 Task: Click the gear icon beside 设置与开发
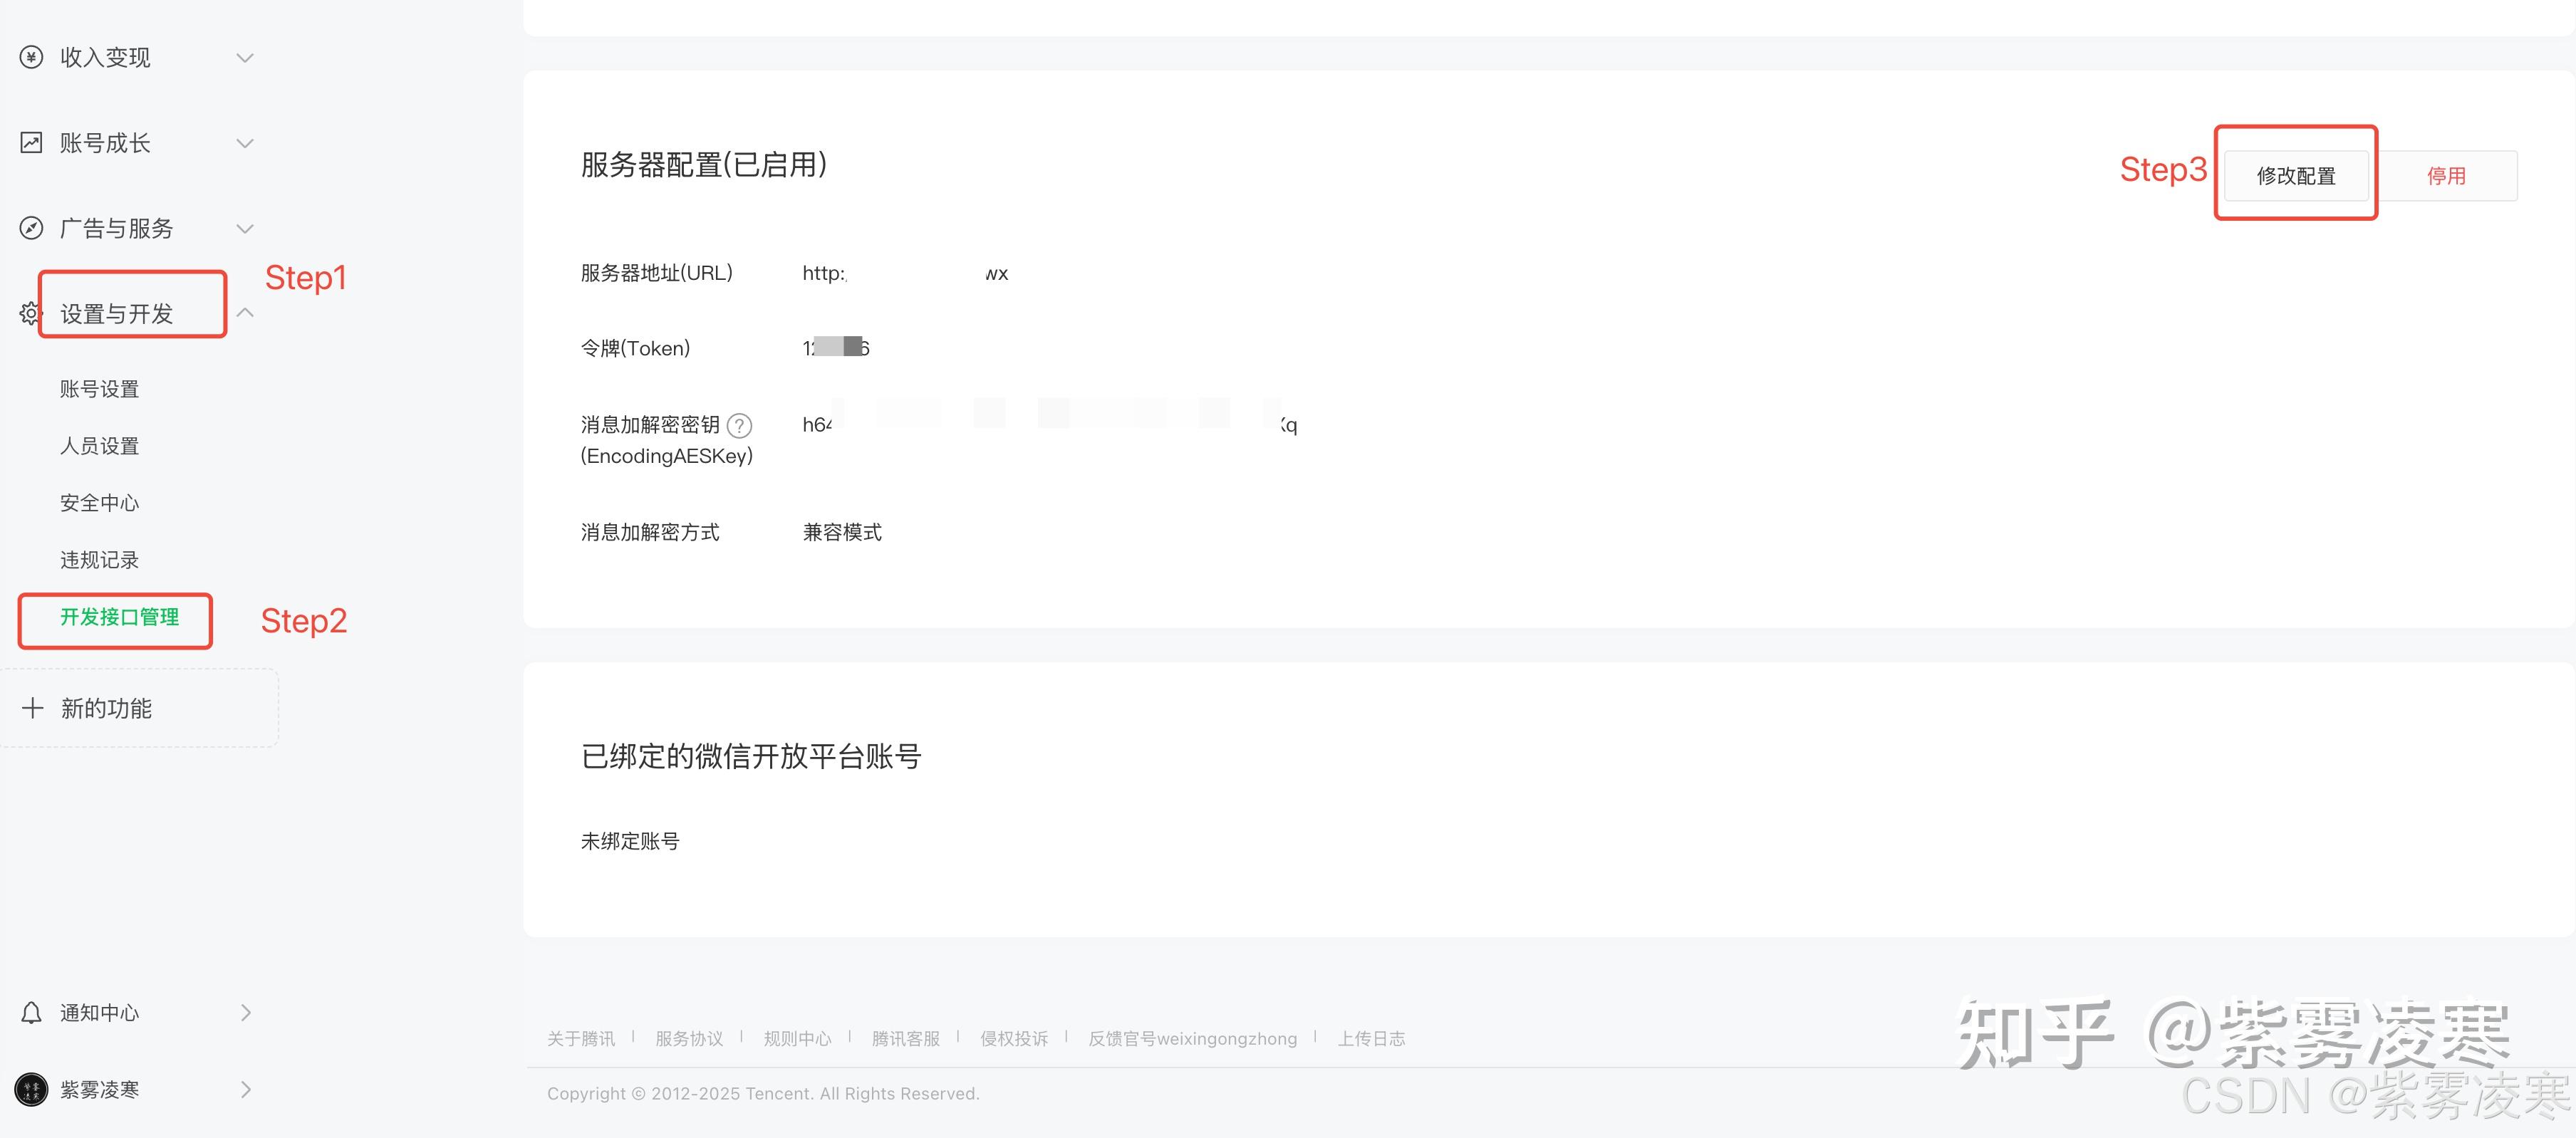click(30, 314)
